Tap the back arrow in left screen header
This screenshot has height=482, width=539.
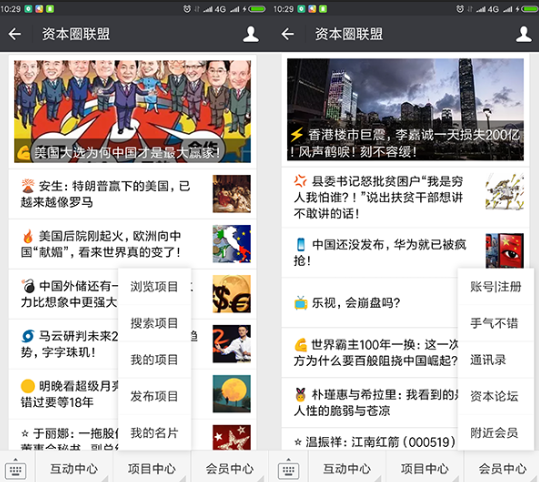click(15, 34)
